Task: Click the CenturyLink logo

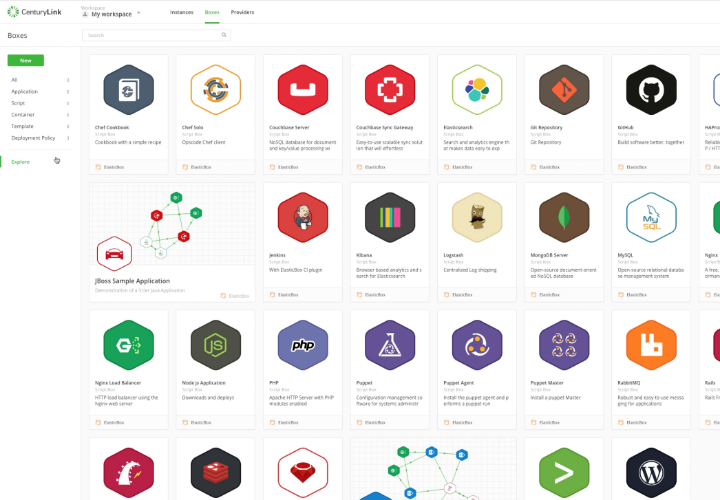Action: (34, 12)
